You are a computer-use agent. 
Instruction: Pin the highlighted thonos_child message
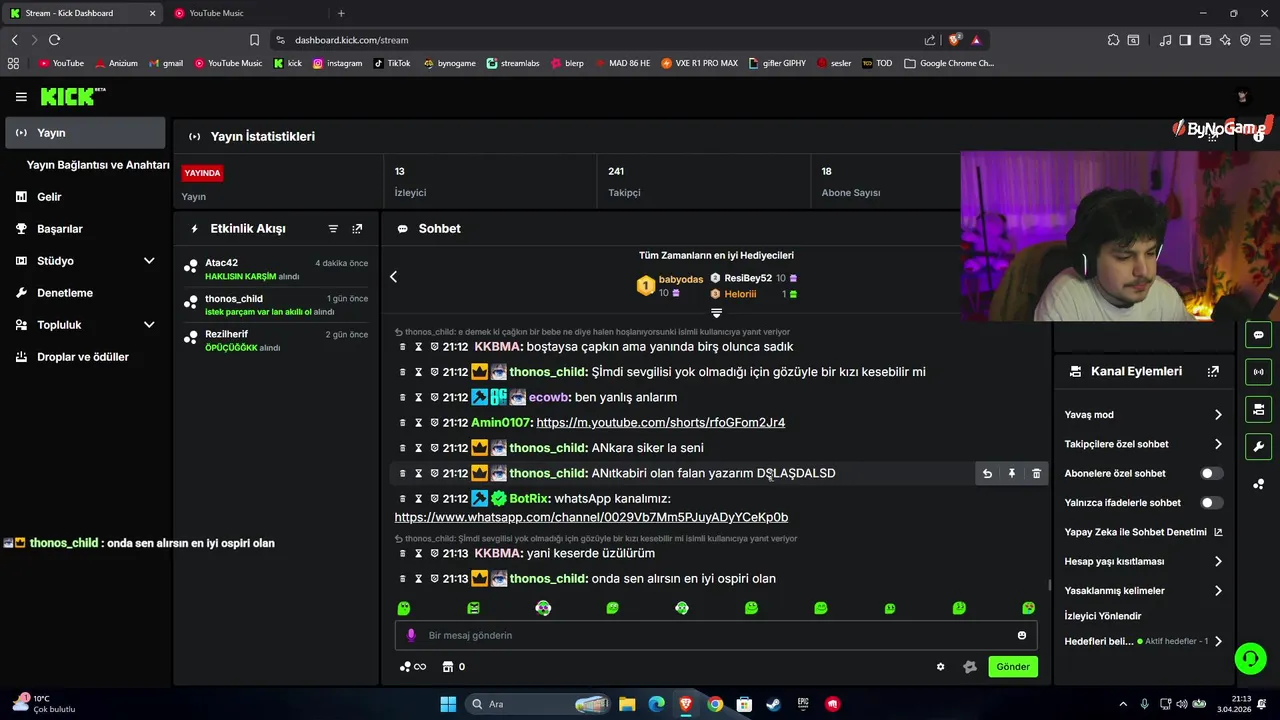click(x=1012, y=474)
